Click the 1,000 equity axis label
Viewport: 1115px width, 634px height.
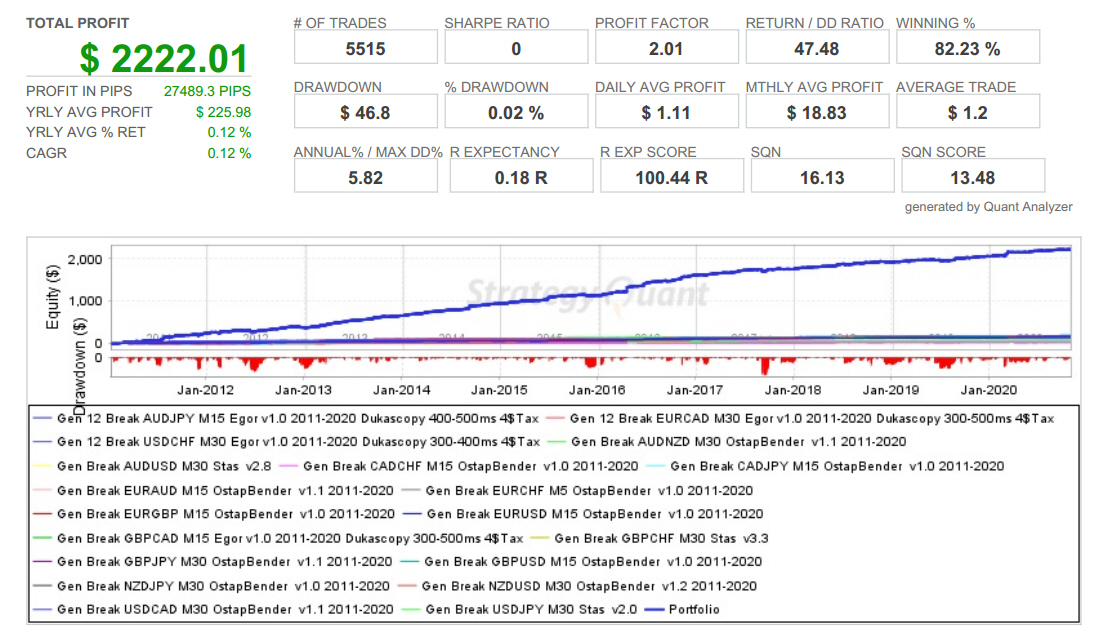tap(85, 301)
